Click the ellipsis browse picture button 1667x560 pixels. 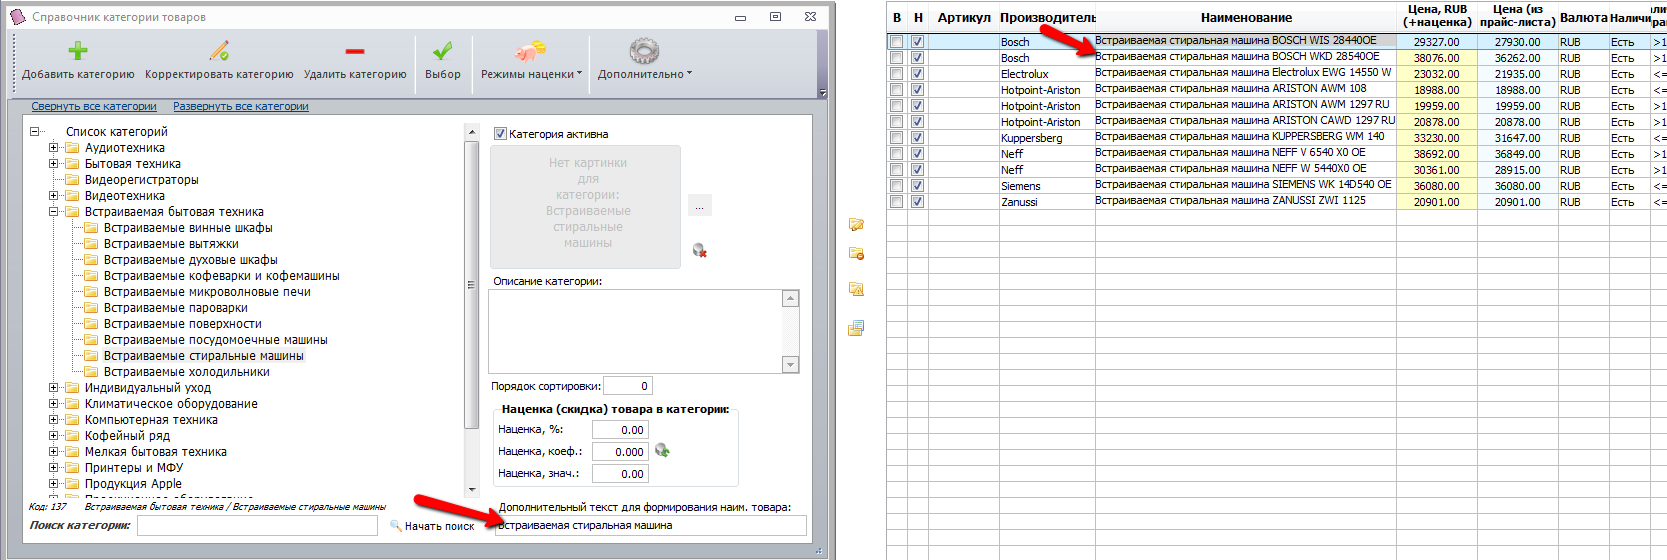(x=700, y=207)
